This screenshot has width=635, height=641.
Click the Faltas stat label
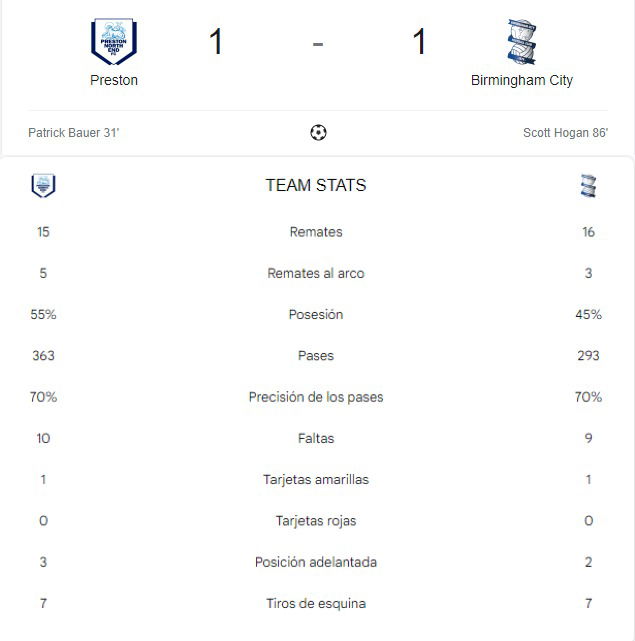(x=316, y=438)
